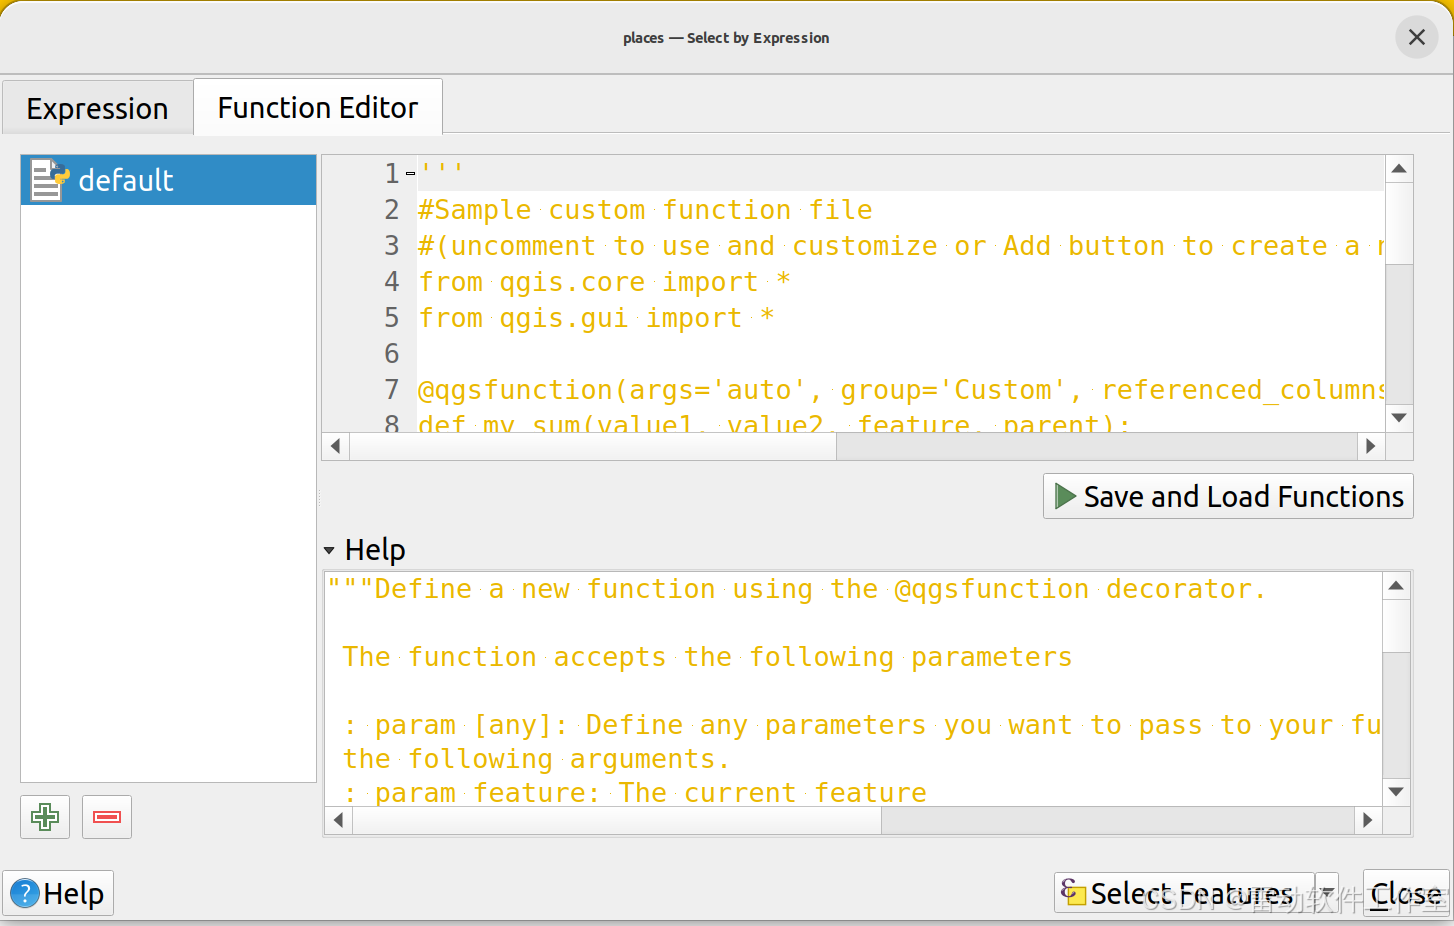Close the Select by Expression window
This screenshot has height=926, width=1454.
tap(1416, 38)
